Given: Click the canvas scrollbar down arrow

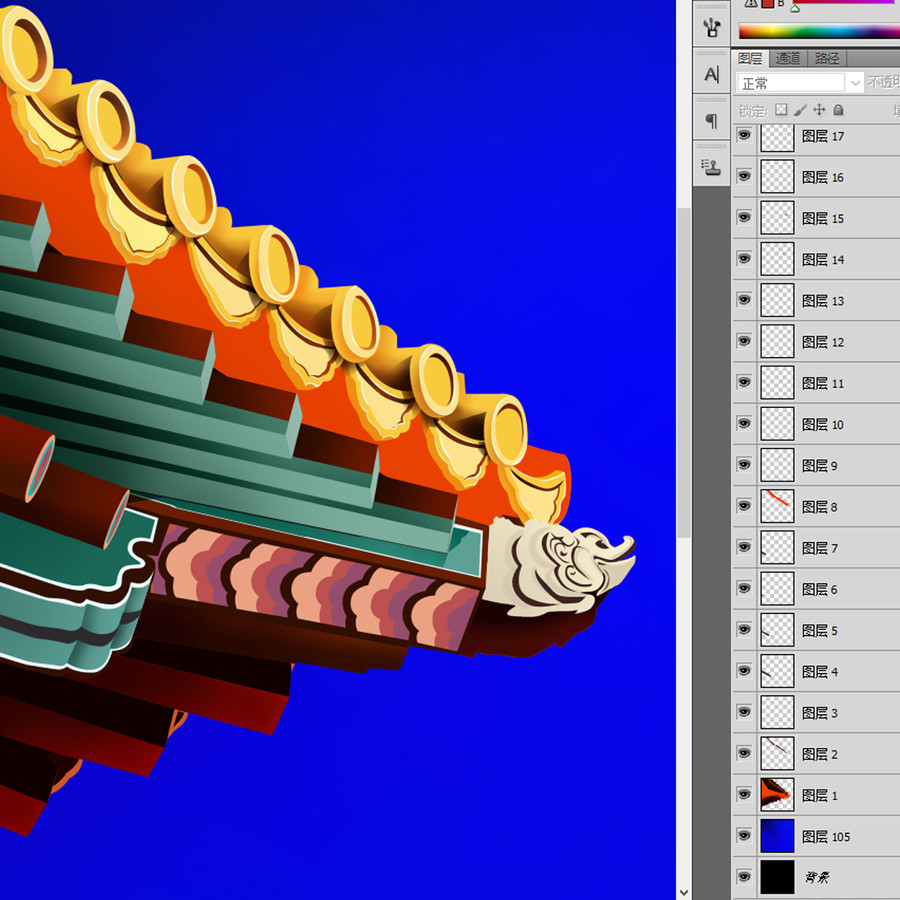Looking at the screenshot, I should [683, 893].
